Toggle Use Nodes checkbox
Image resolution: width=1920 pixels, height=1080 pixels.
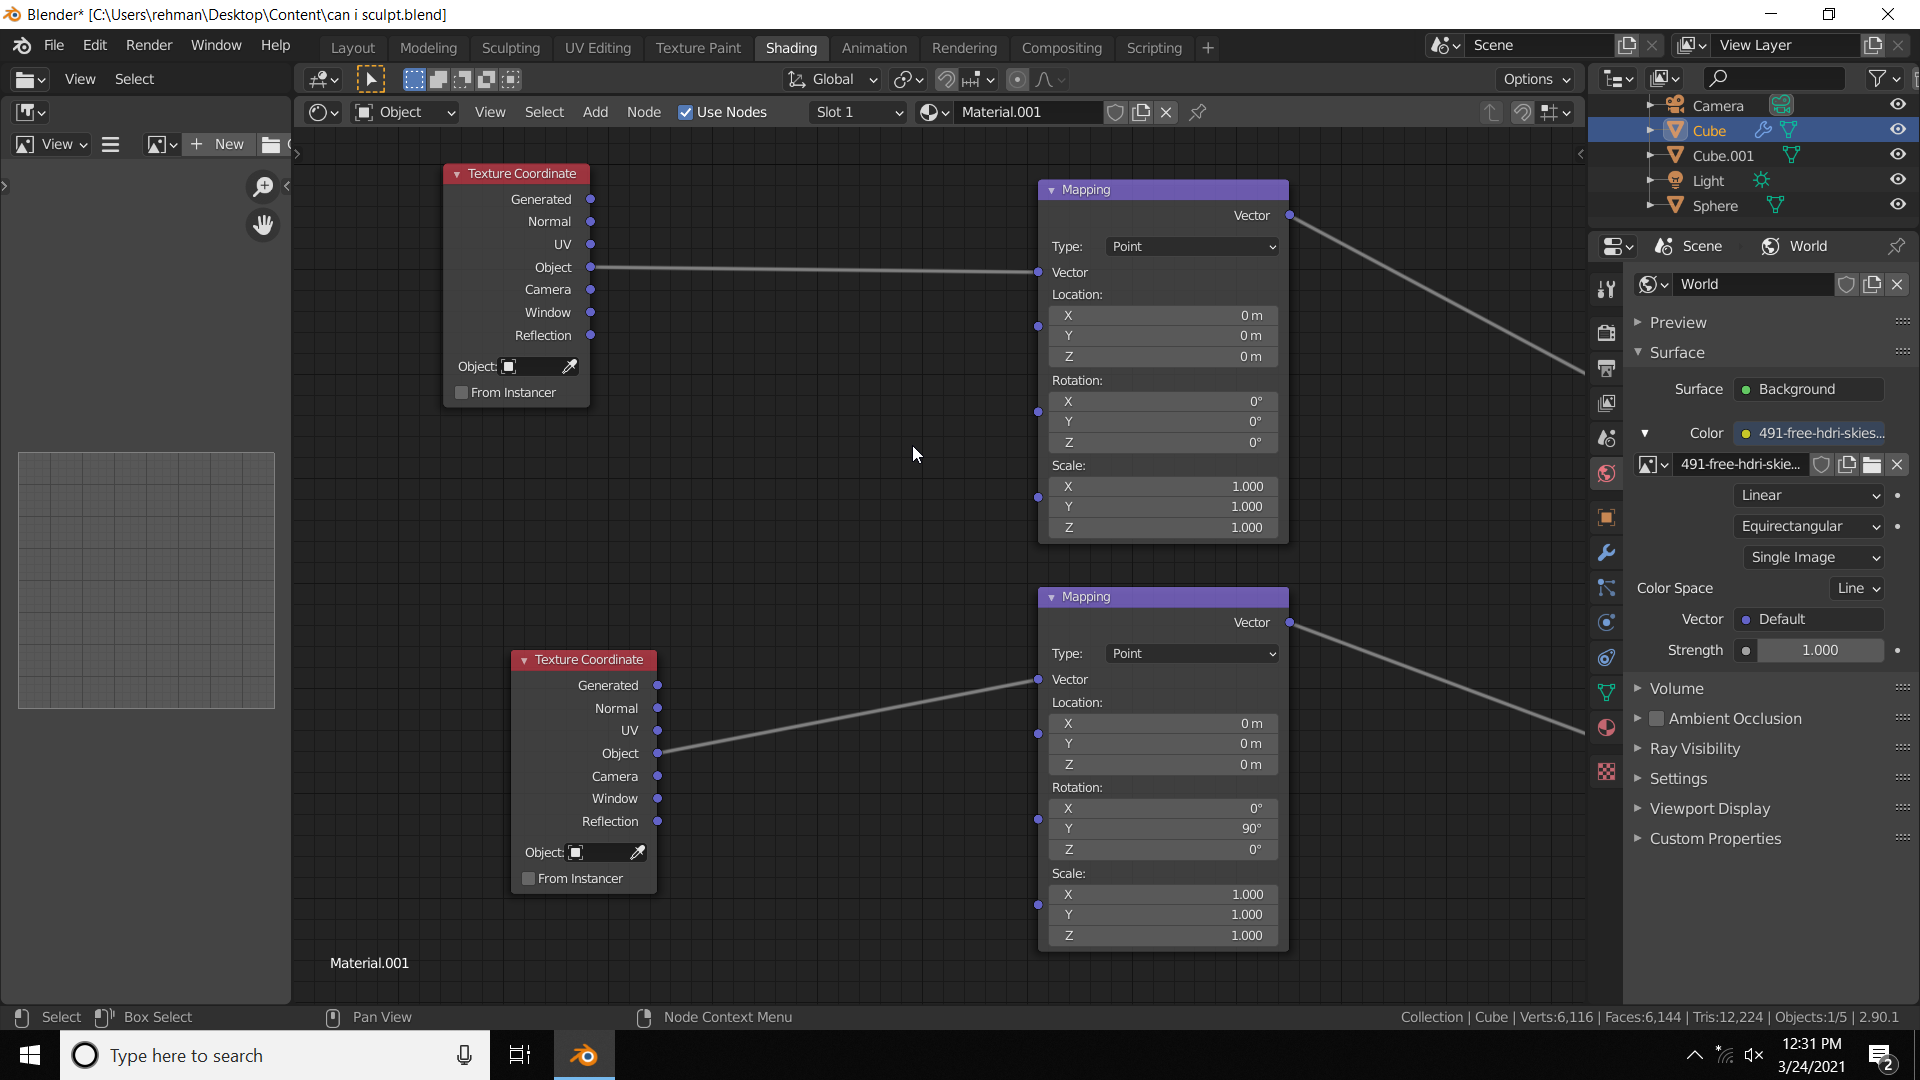pyautogui.click(x=685, y=112)
